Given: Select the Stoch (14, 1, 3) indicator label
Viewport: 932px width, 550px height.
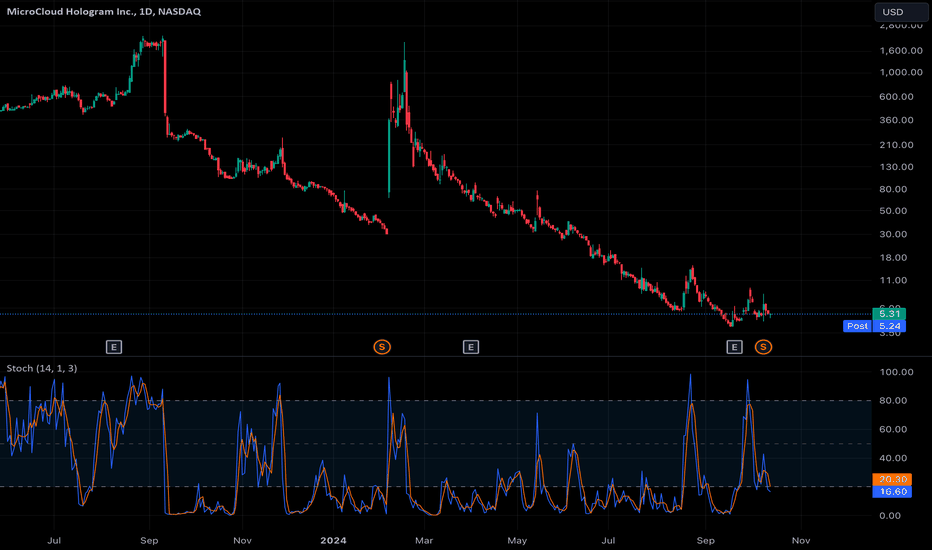Looking at the screenshot, I should (42, 368).
